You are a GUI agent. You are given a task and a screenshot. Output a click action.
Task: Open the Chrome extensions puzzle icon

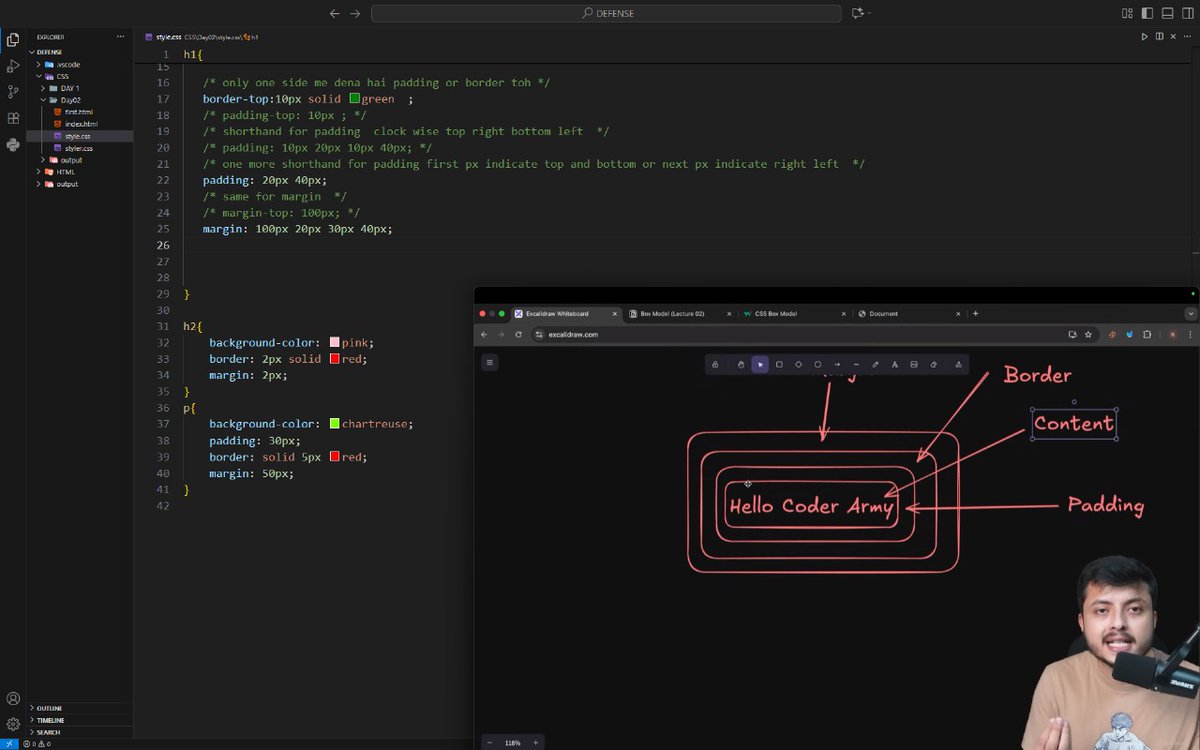click(x=1147, y=334)
